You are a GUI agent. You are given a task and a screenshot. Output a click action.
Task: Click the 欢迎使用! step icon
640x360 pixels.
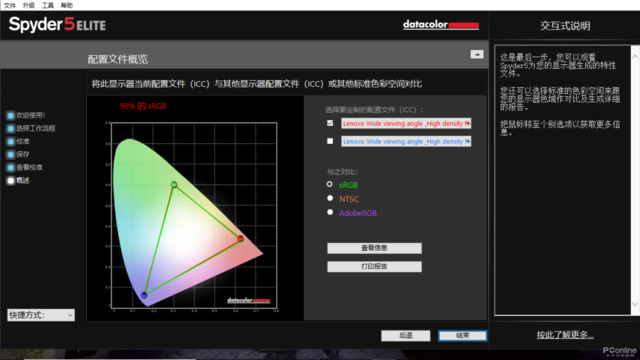click(x=11, y=116)
